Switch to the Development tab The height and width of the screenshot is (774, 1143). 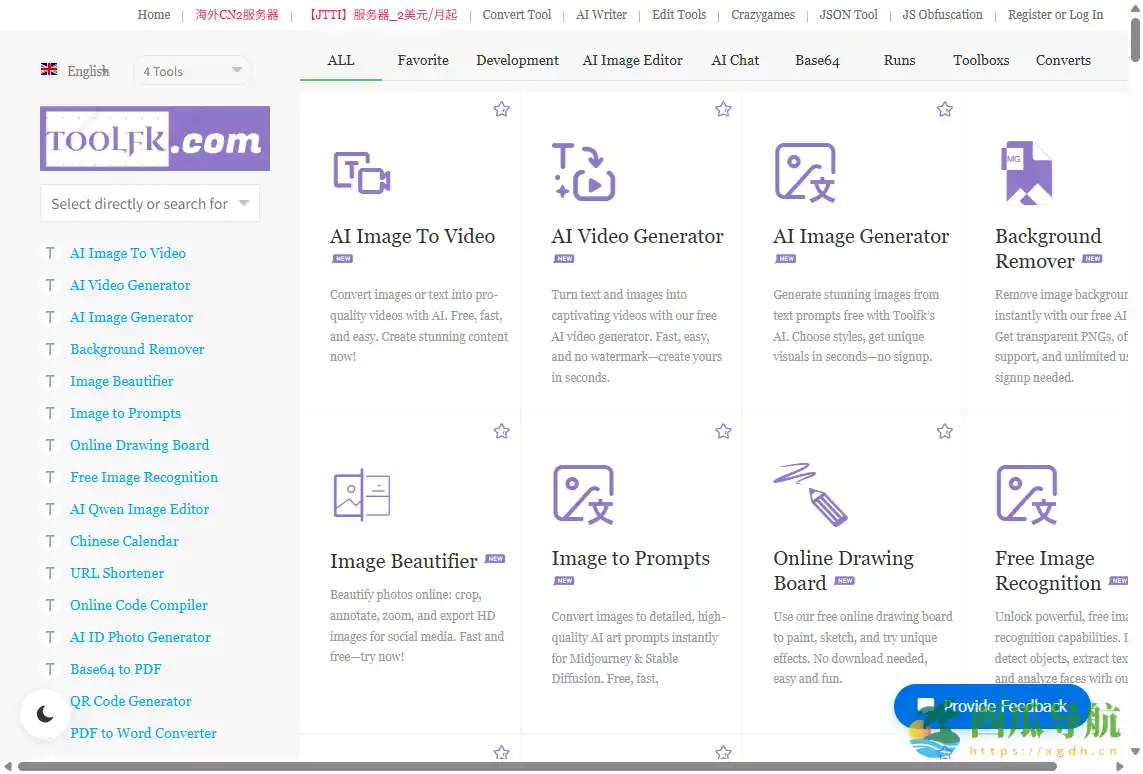[517, 60]
